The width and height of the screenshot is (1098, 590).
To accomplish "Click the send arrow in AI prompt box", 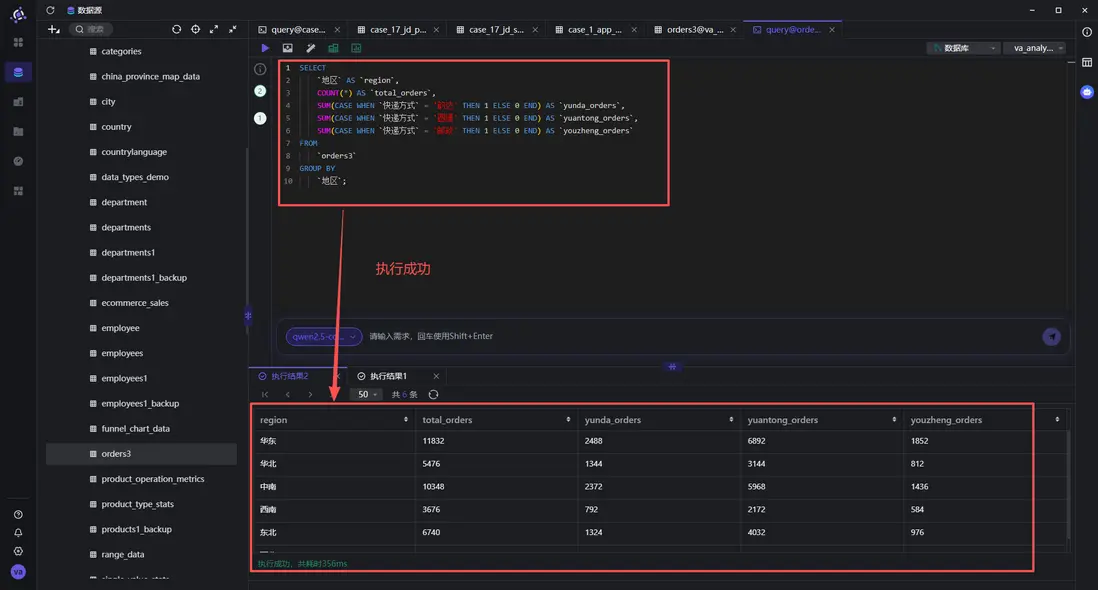I will click(1051, 337).
